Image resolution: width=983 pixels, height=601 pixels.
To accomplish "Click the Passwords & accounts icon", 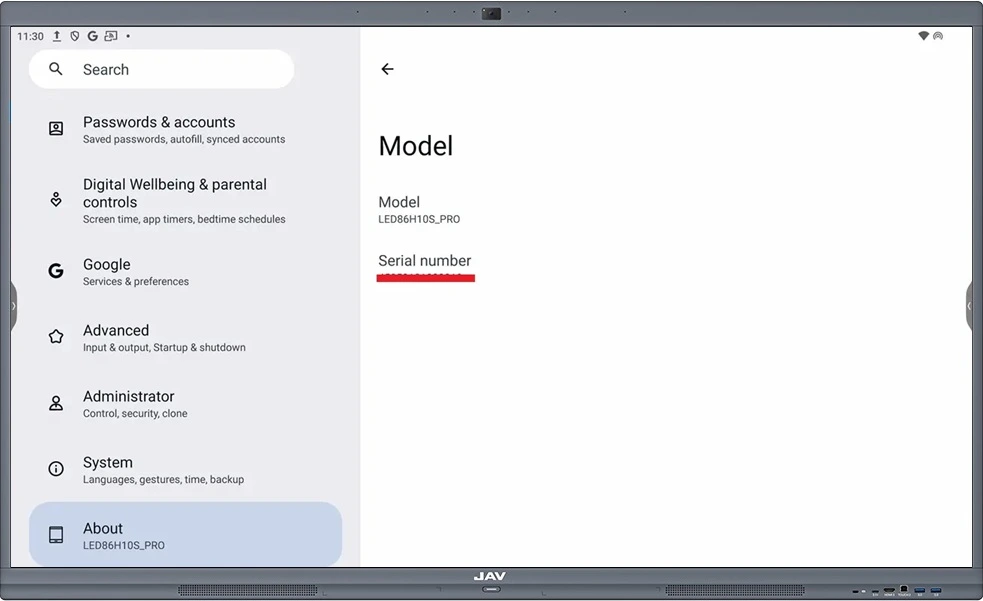I will point(56,129).
